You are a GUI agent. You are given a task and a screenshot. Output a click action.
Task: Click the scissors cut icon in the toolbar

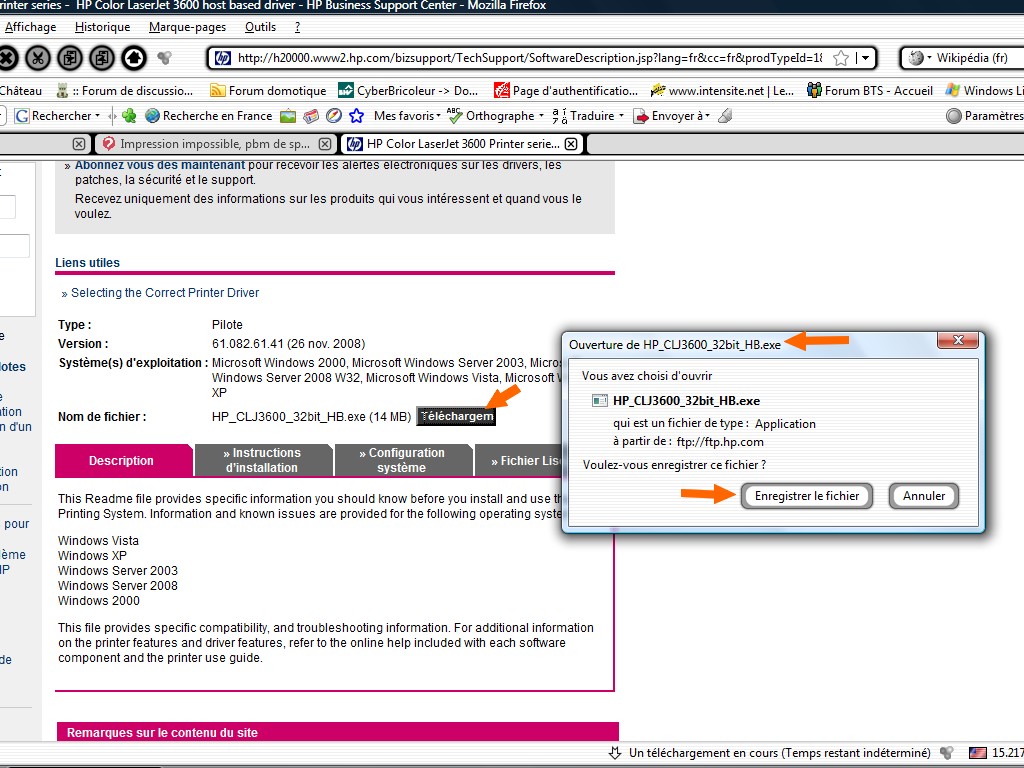click(38, 57)
